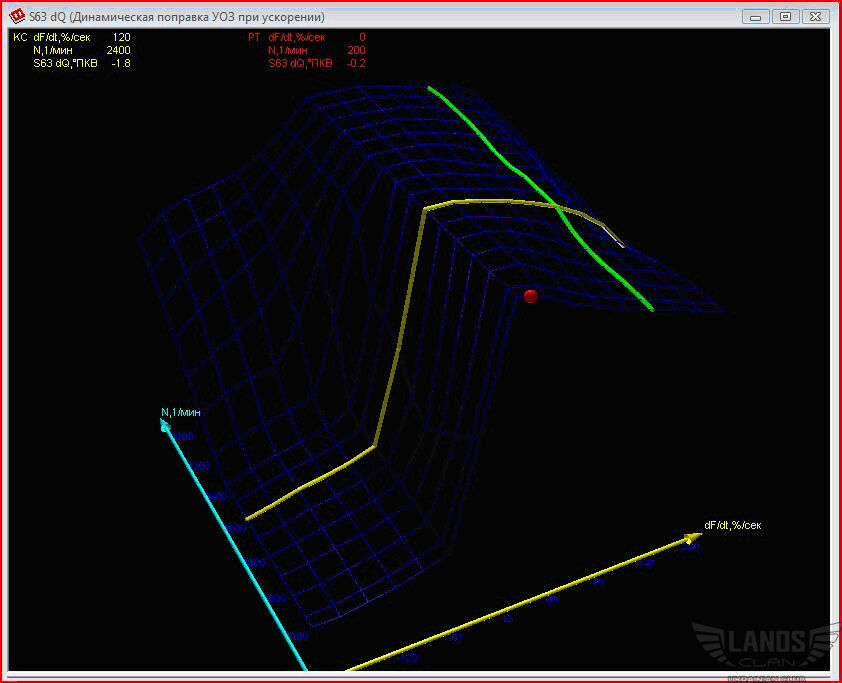The image size is (842, 683).
Task: Click the red PT N,1/мин value 200
Action: click(x=355, y=50)
